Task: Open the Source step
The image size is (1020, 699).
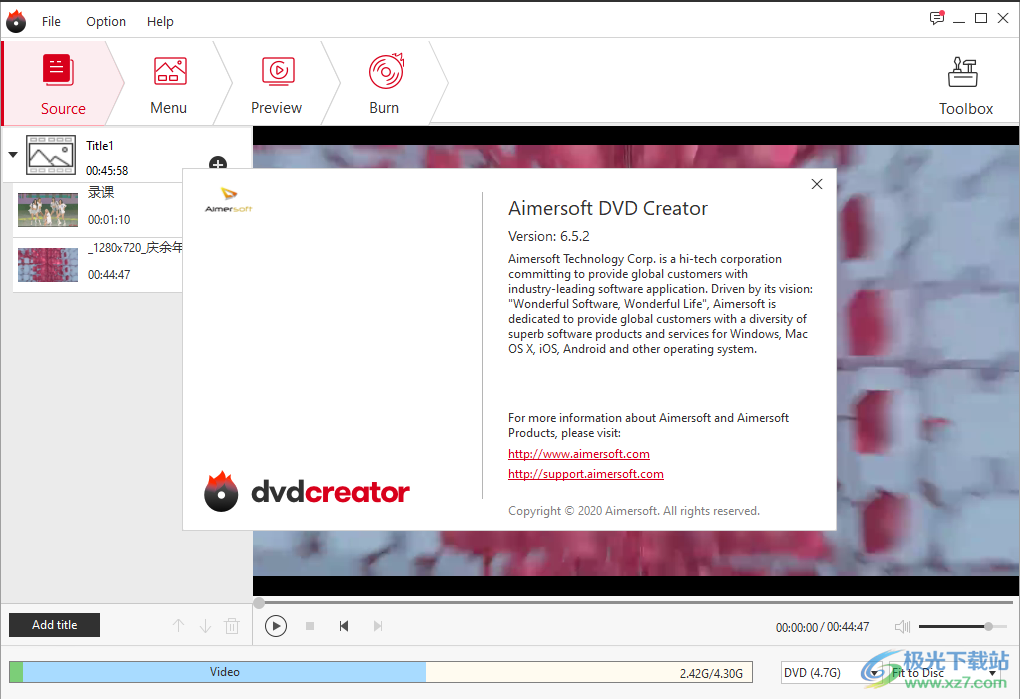Action: click(63, 83)
